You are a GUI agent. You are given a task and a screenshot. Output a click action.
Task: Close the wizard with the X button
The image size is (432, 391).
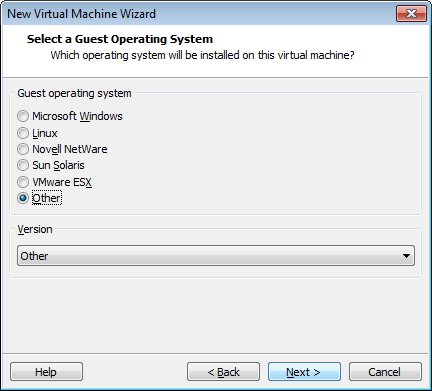coord(412,14)
